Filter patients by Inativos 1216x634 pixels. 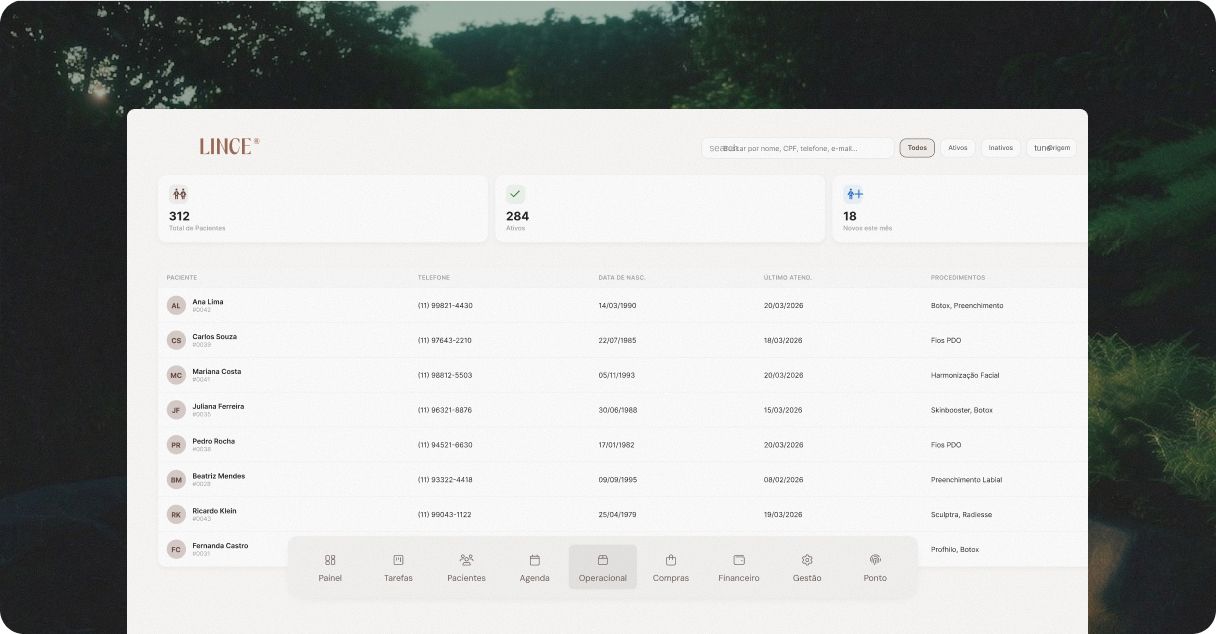click(x=1000, y=148)
